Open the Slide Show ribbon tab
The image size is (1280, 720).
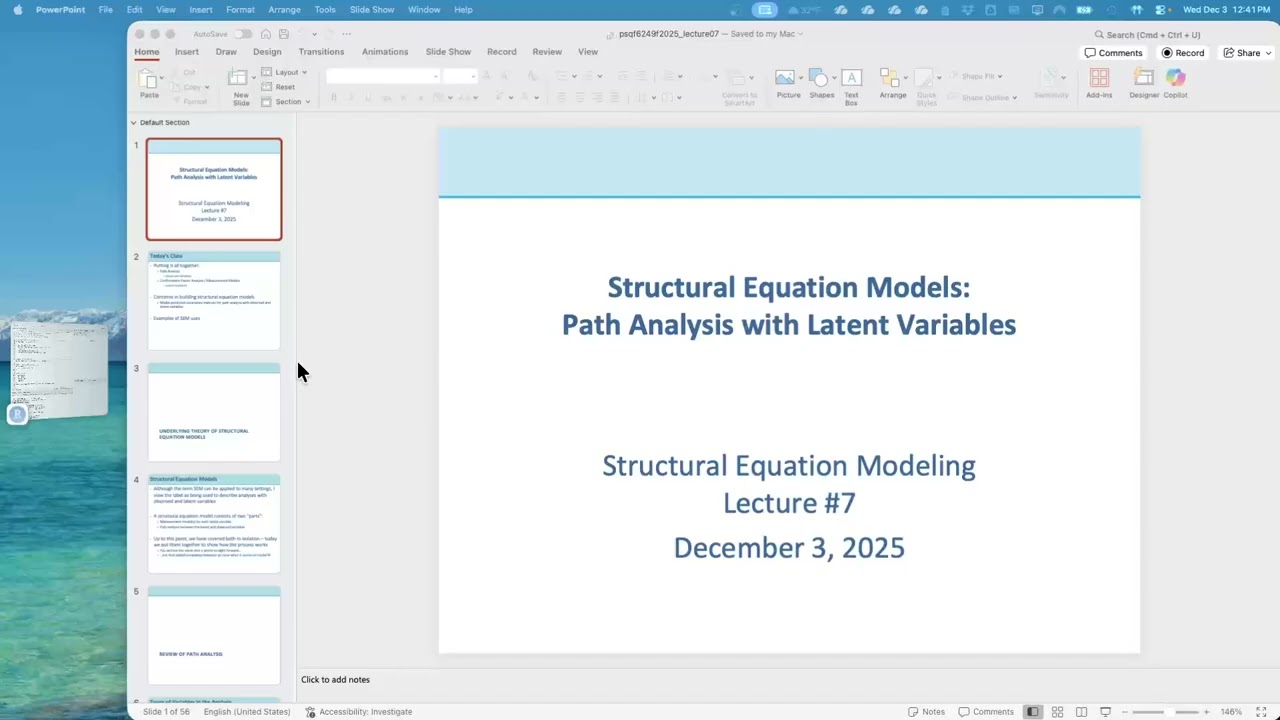448,52
